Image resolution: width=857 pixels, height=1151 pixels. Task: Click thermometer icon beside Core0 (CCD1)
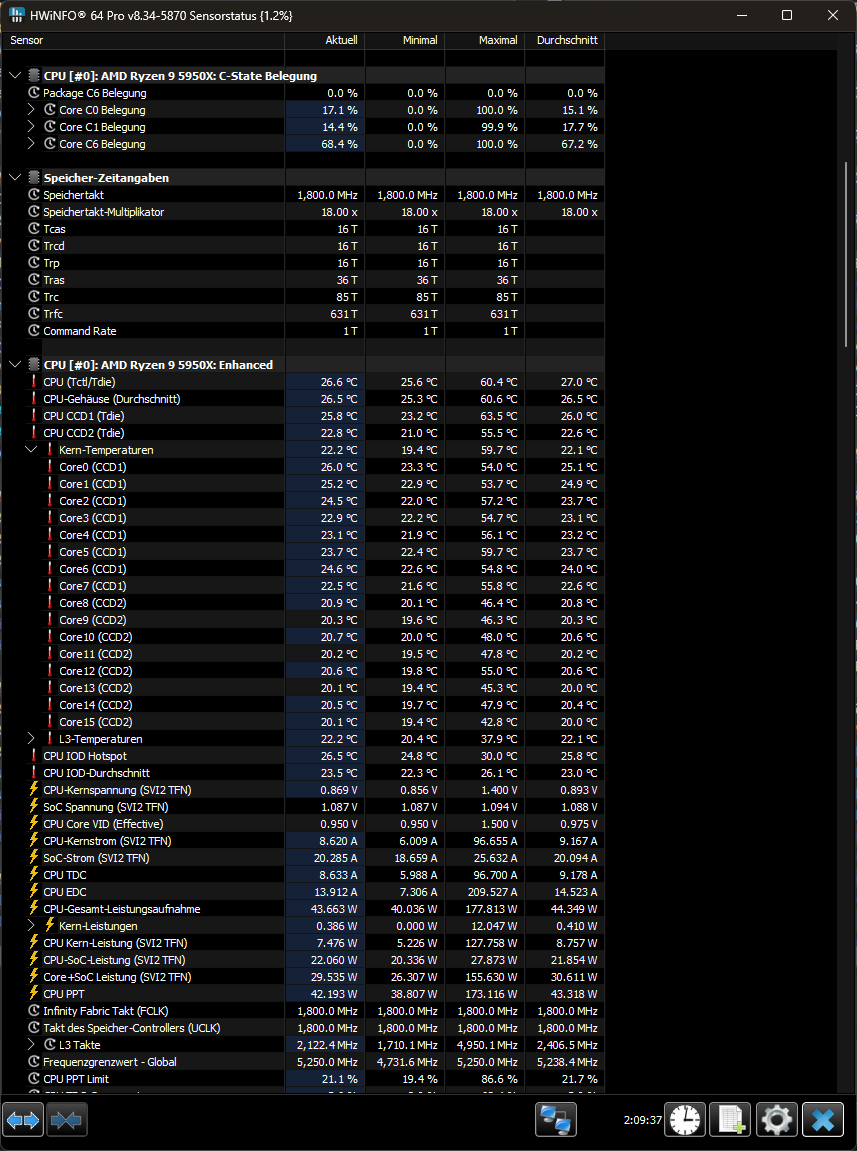[50, 467]
